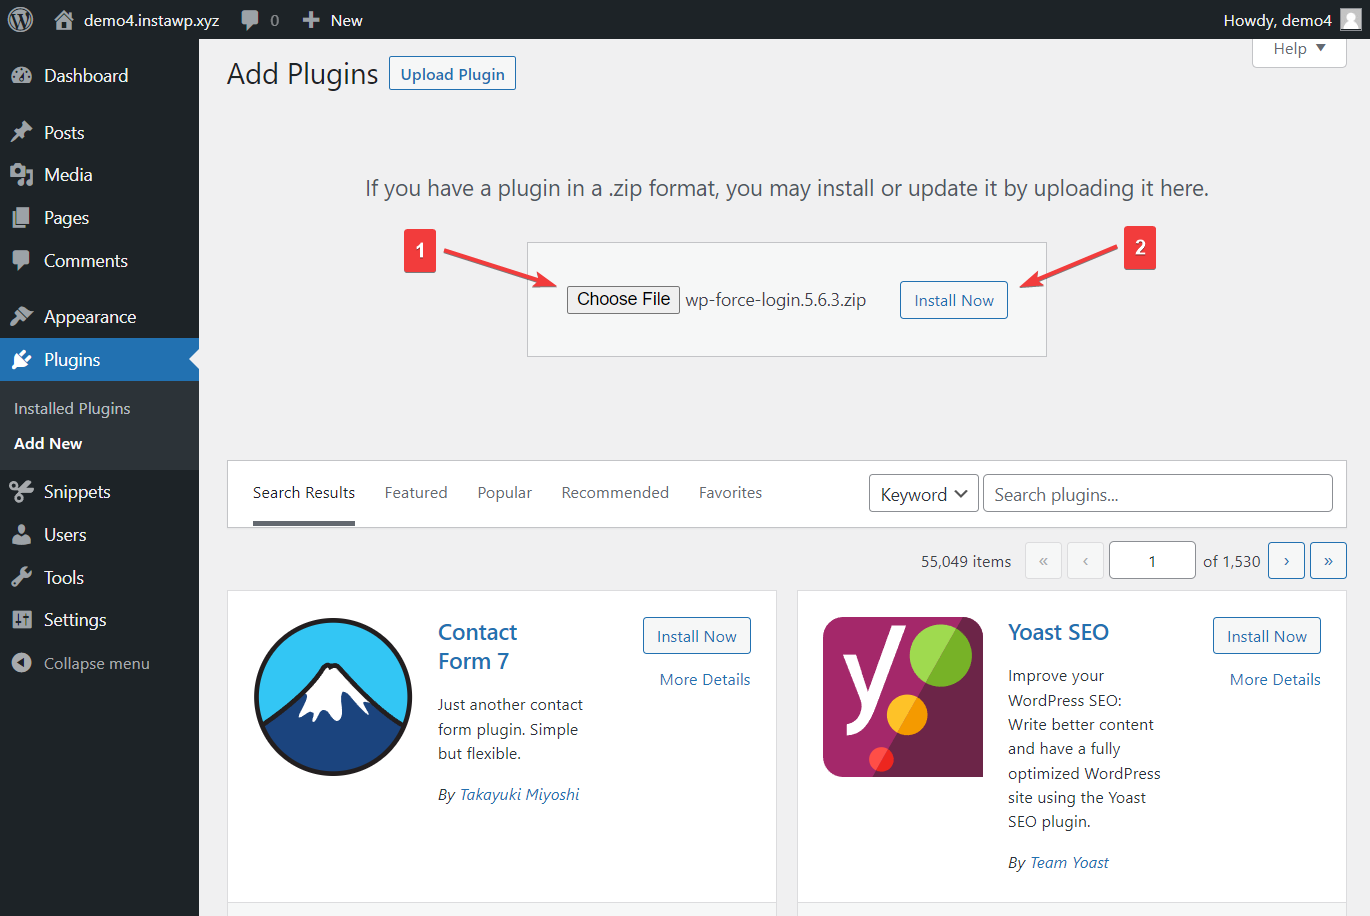
Task: Switch to the Popular tab
Action: pyautogui.click(x=505, y=493)
